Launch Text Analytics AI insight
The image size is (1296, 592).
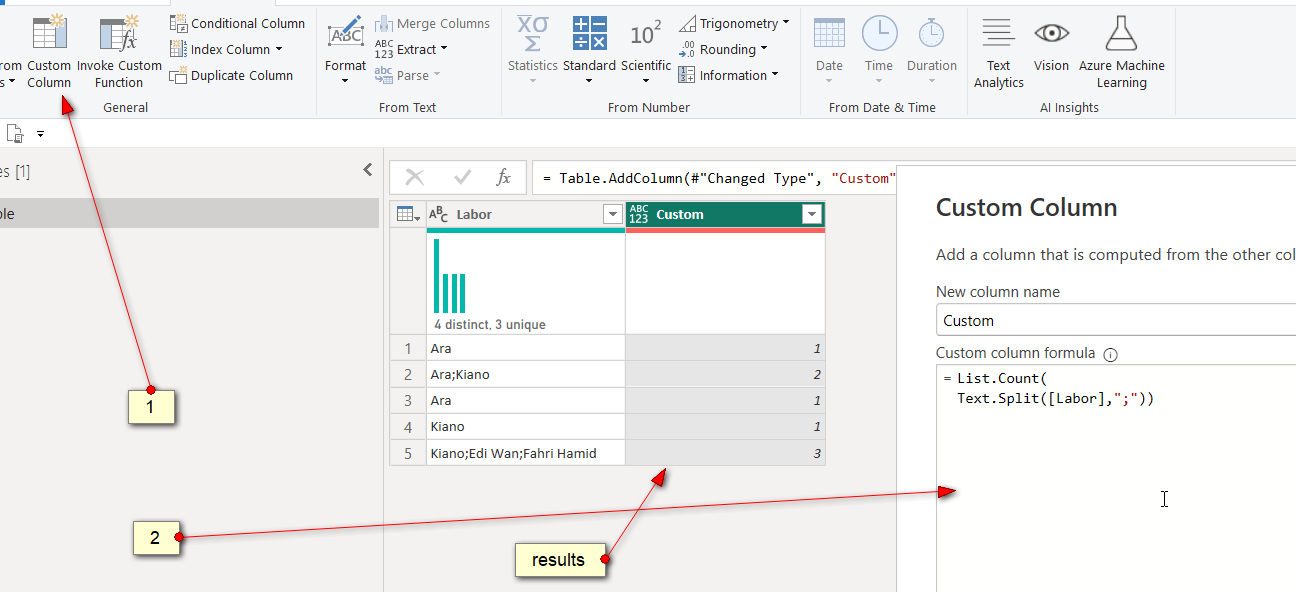pyautogui.click(x=998, y=52)
